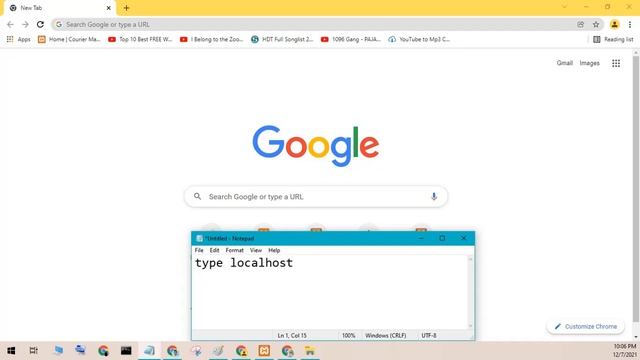Click the share page icon in address bar
This screenshot has height=360, width=640.
click(580, 24)
